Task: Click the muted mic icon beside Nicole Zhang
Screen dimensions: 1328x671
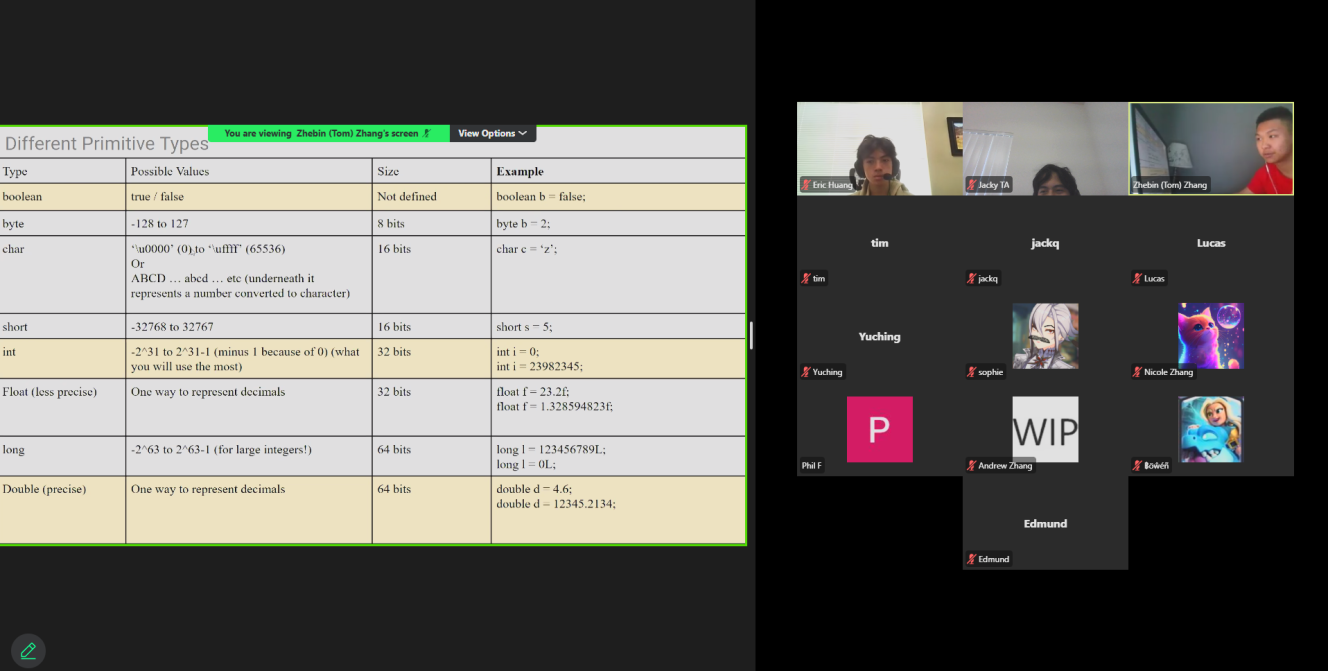Action: pyautogui.click(x=1138, y=372)
